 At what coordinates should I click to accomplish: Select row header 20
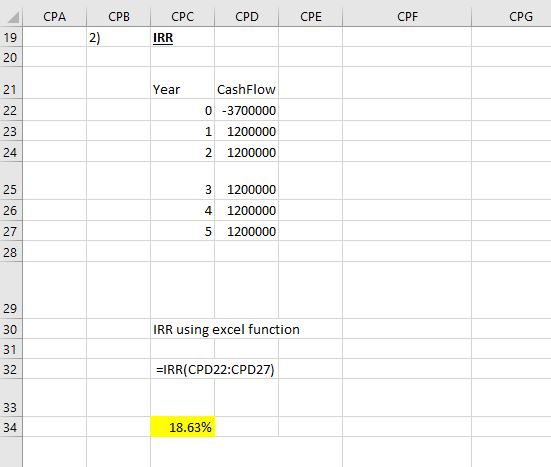point(11,57)
